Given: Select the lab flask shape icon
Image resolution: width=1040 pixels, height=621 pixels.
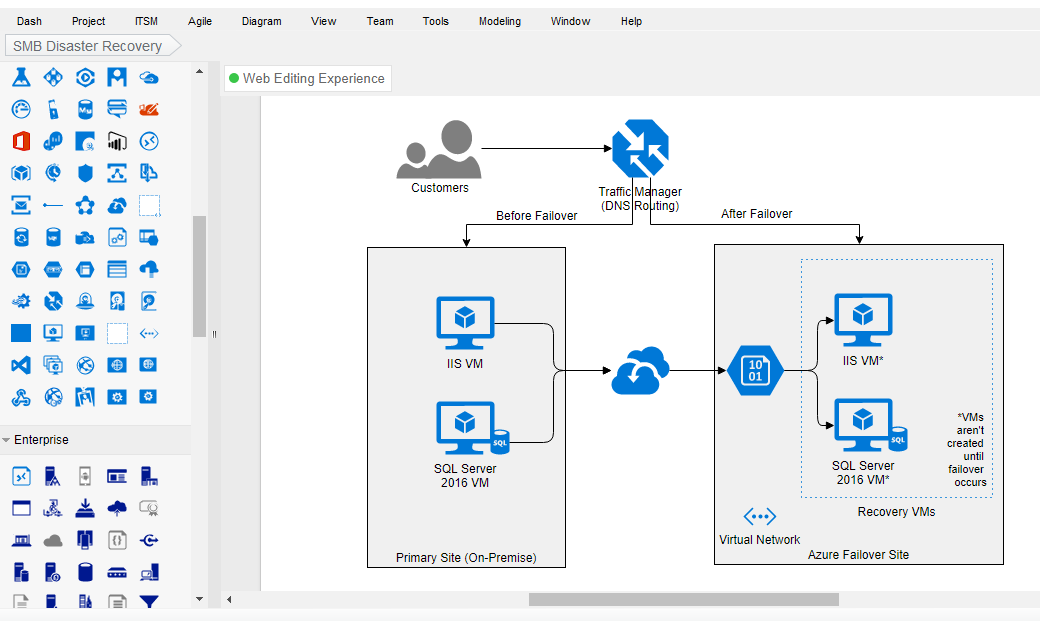Looking at the screenshot, I should [21, 77].
